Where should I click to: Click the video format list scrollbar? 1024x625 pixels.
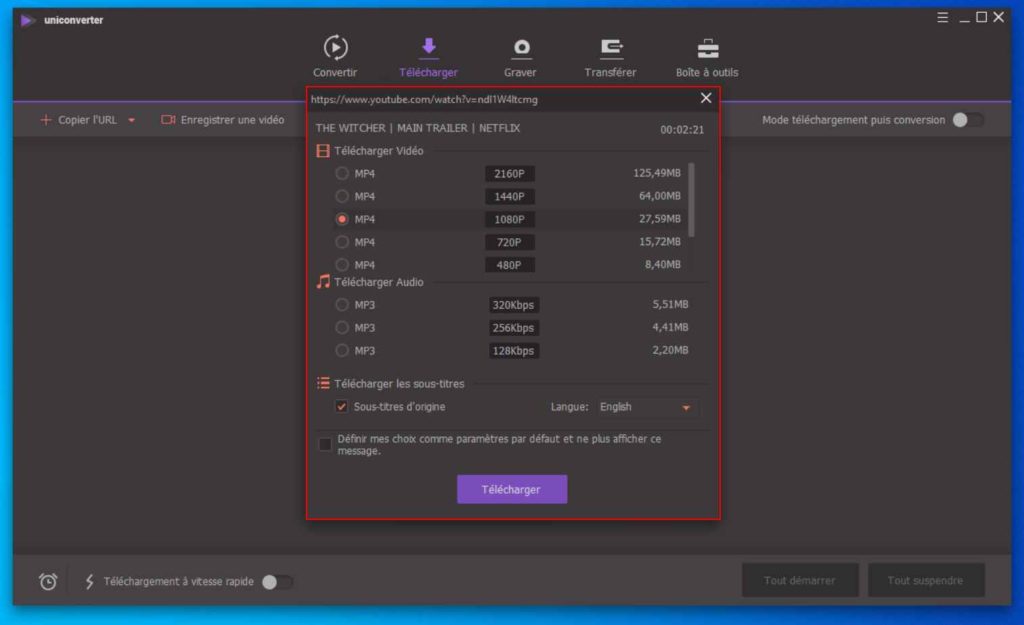(691, 200)
